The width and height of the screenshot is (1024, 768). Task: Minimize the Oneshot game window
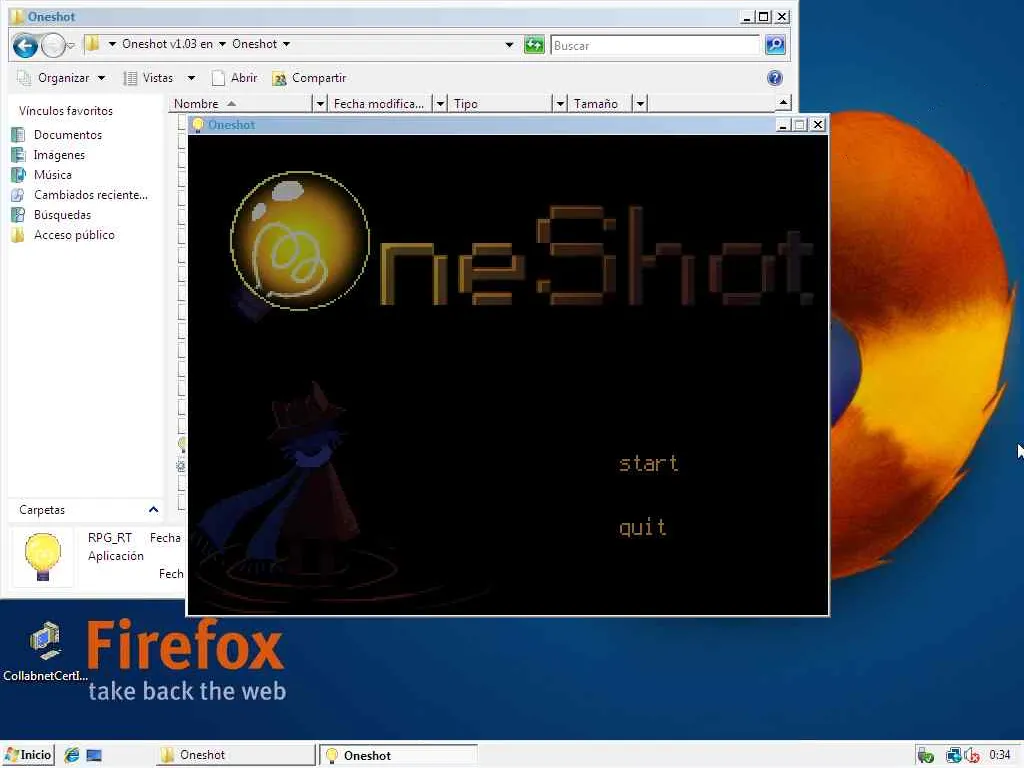tap(782, 125)
